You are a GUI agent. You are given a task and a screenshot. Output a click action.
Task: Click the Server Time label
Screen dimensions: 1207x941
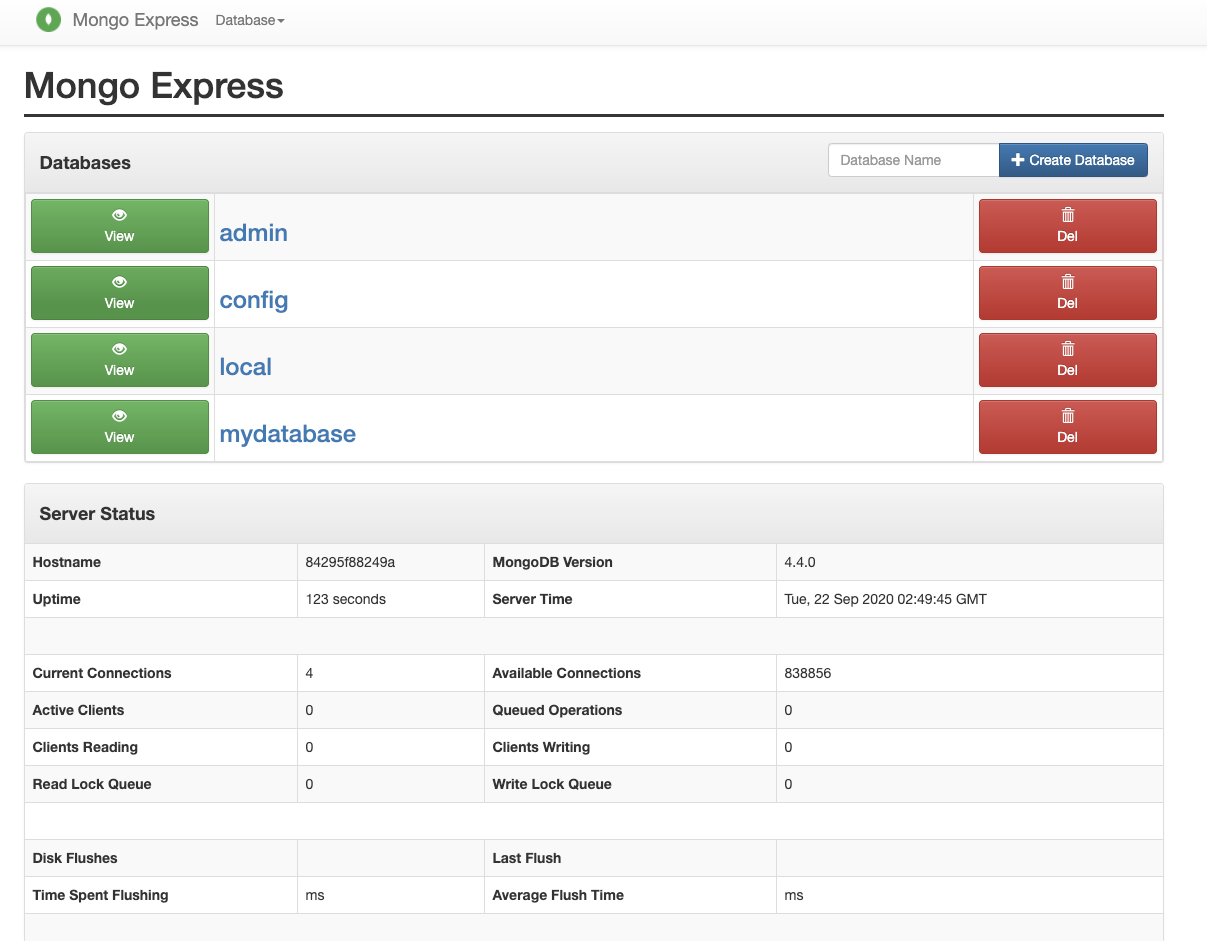(533, 599)
